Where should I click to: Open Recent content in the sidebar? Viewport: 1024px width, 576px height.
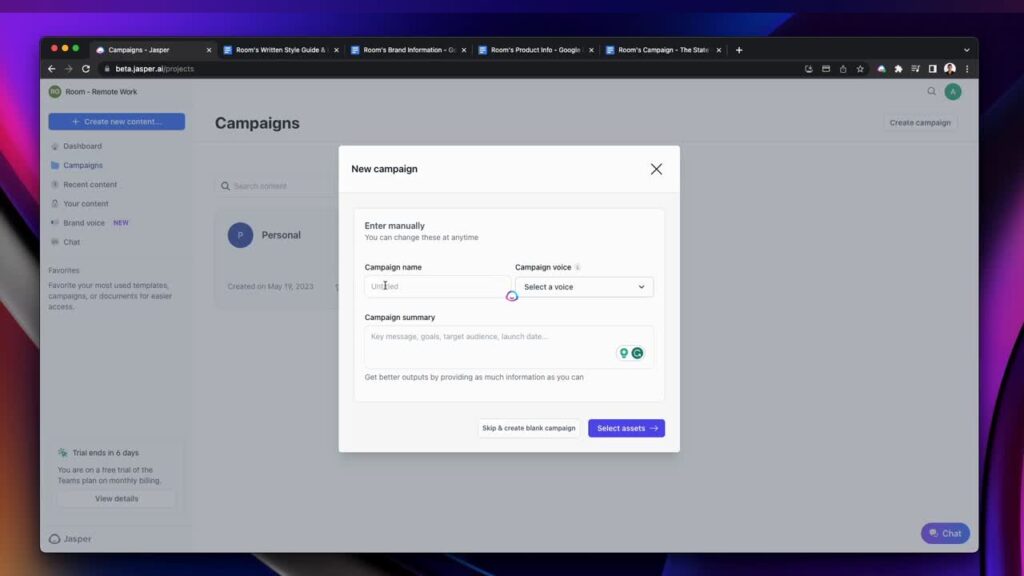pos(90,184)
